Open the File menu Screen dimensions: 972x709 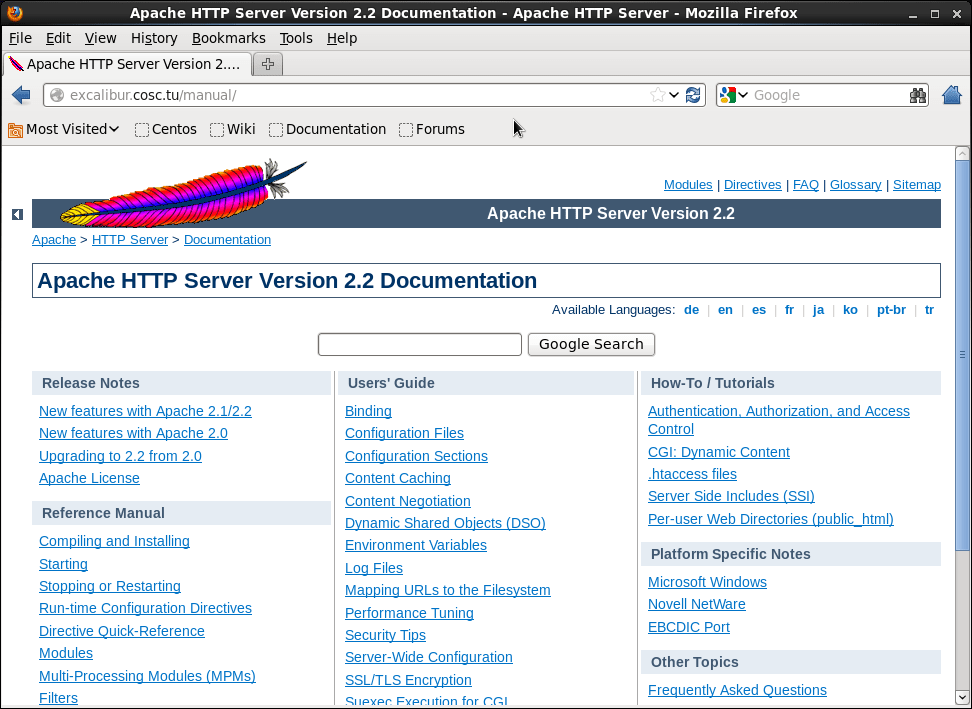tap(20, 38)
